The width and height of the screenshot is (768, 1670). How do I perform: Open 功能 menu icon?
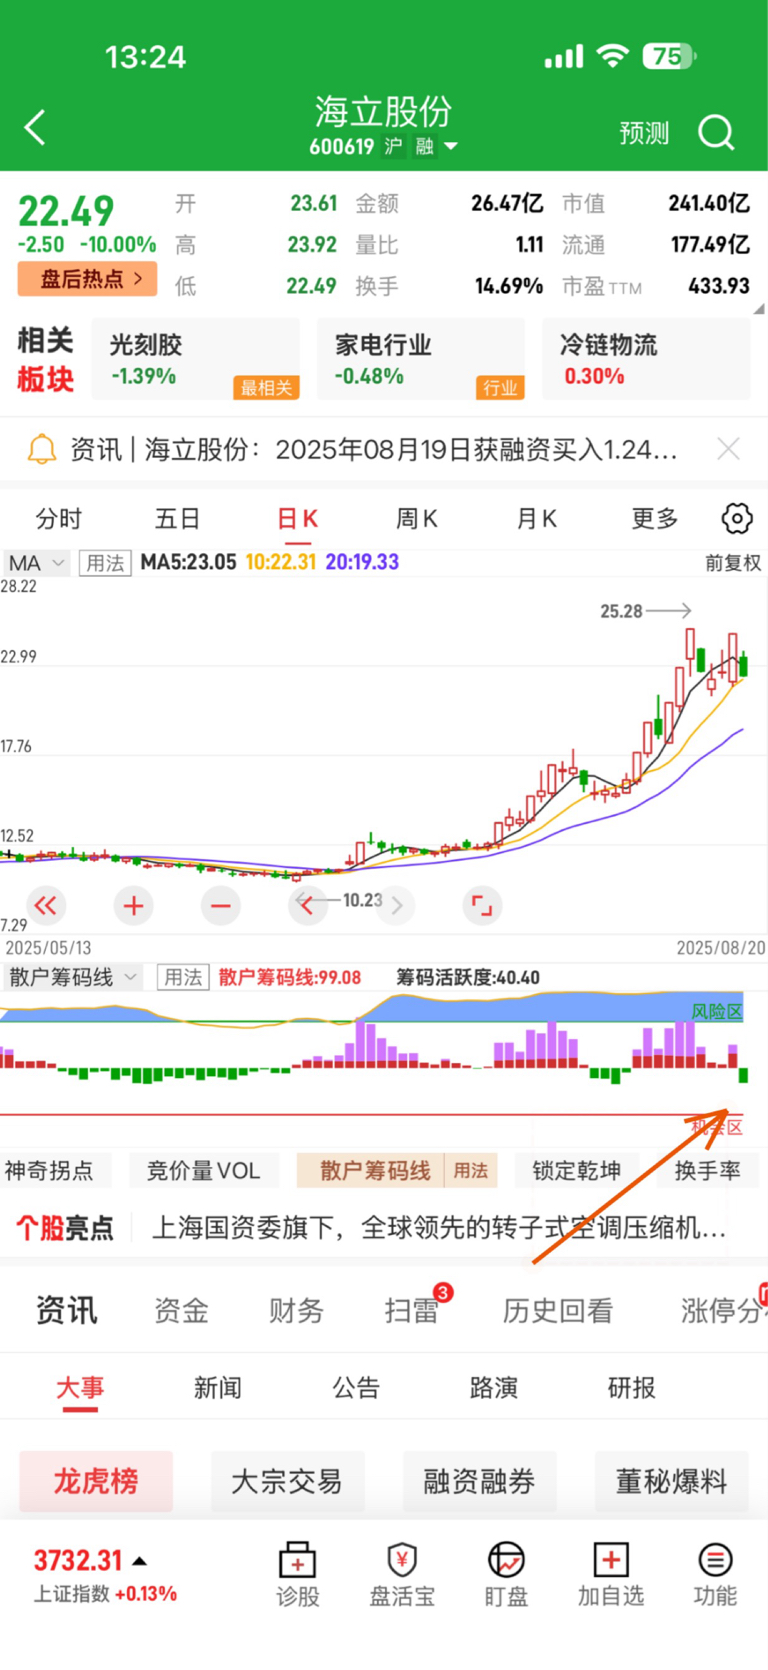click(715, 1574)
